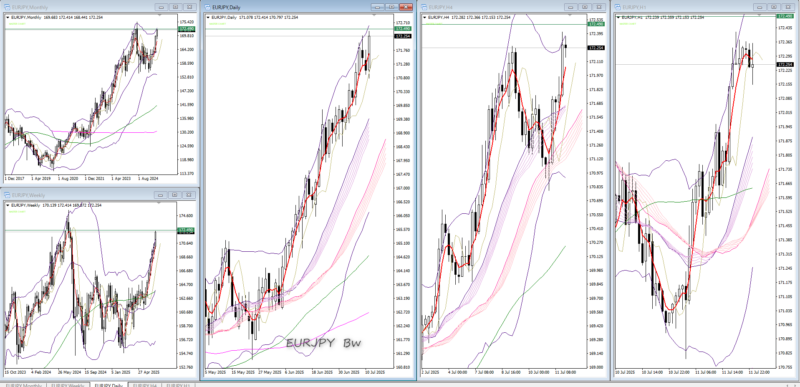800x387 pixels.
Task: Click the black 172.254 current price label on H1 chart
Action: (x=784, y=64)
